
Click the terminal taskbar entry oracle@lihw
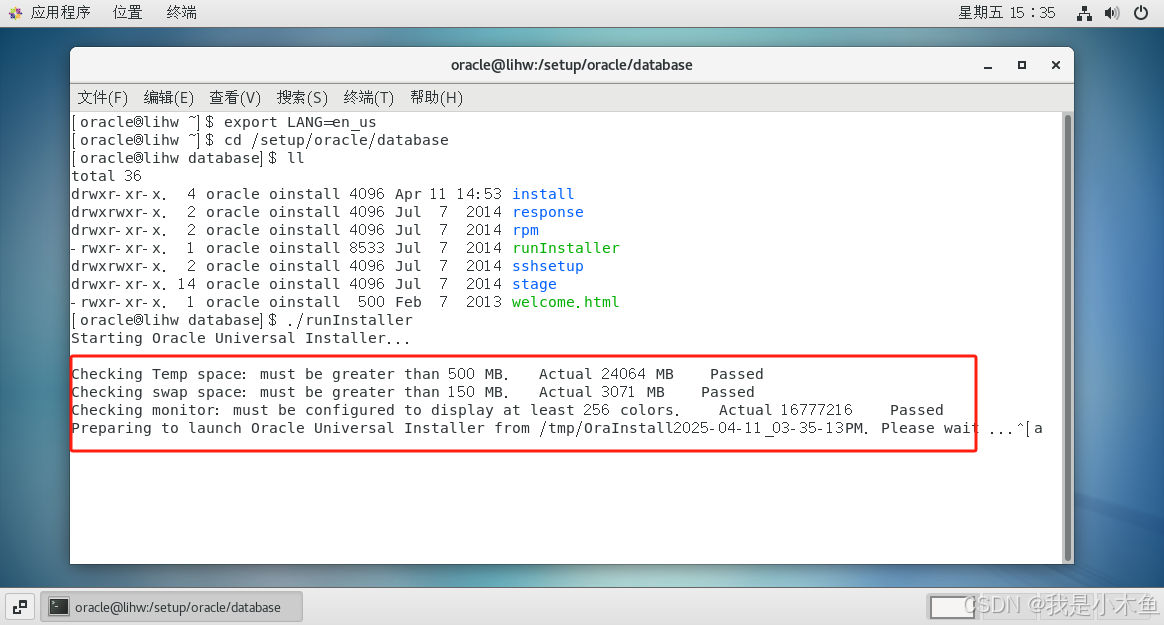point(171,607)
